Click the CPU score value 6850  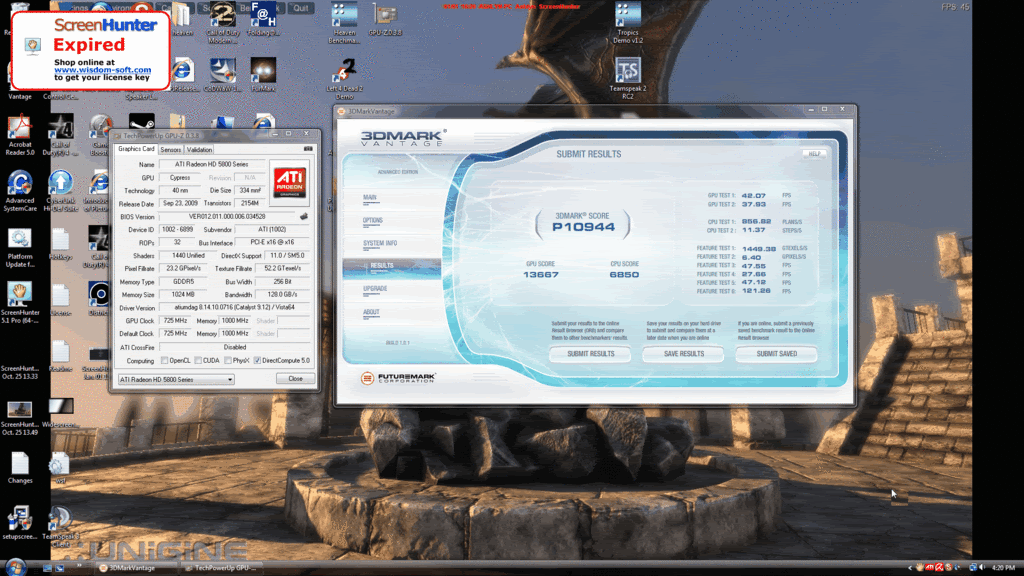point(624,275)
